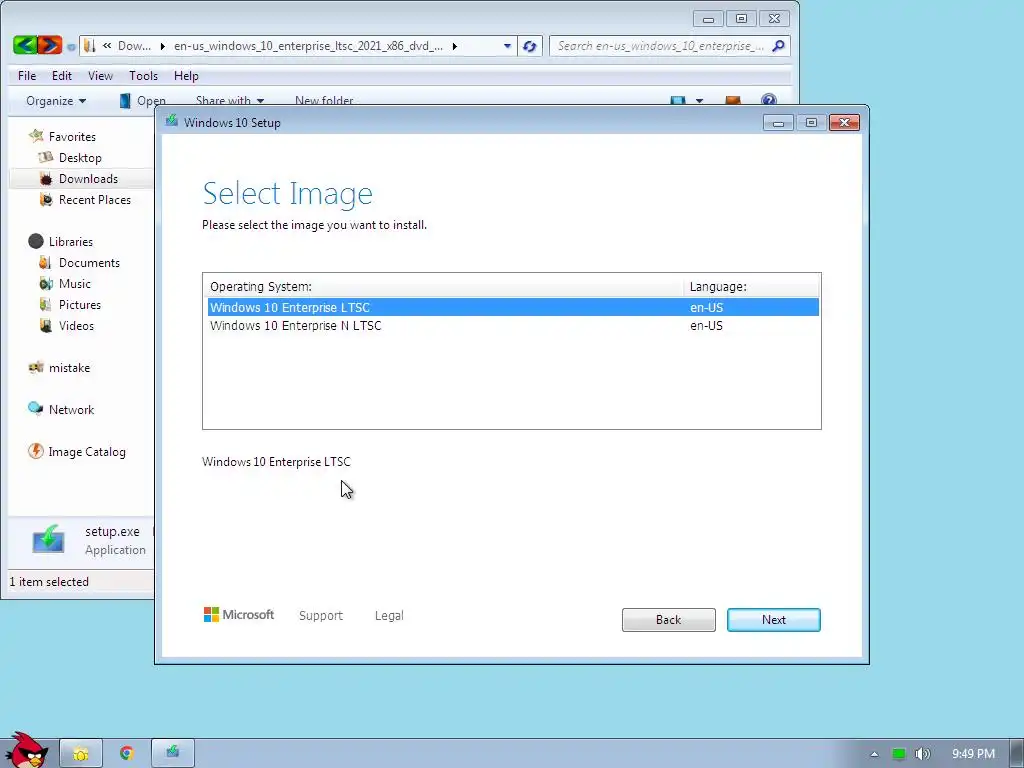
Task: Go back with Explorer green back arrow
Action: tap(25, 45)
